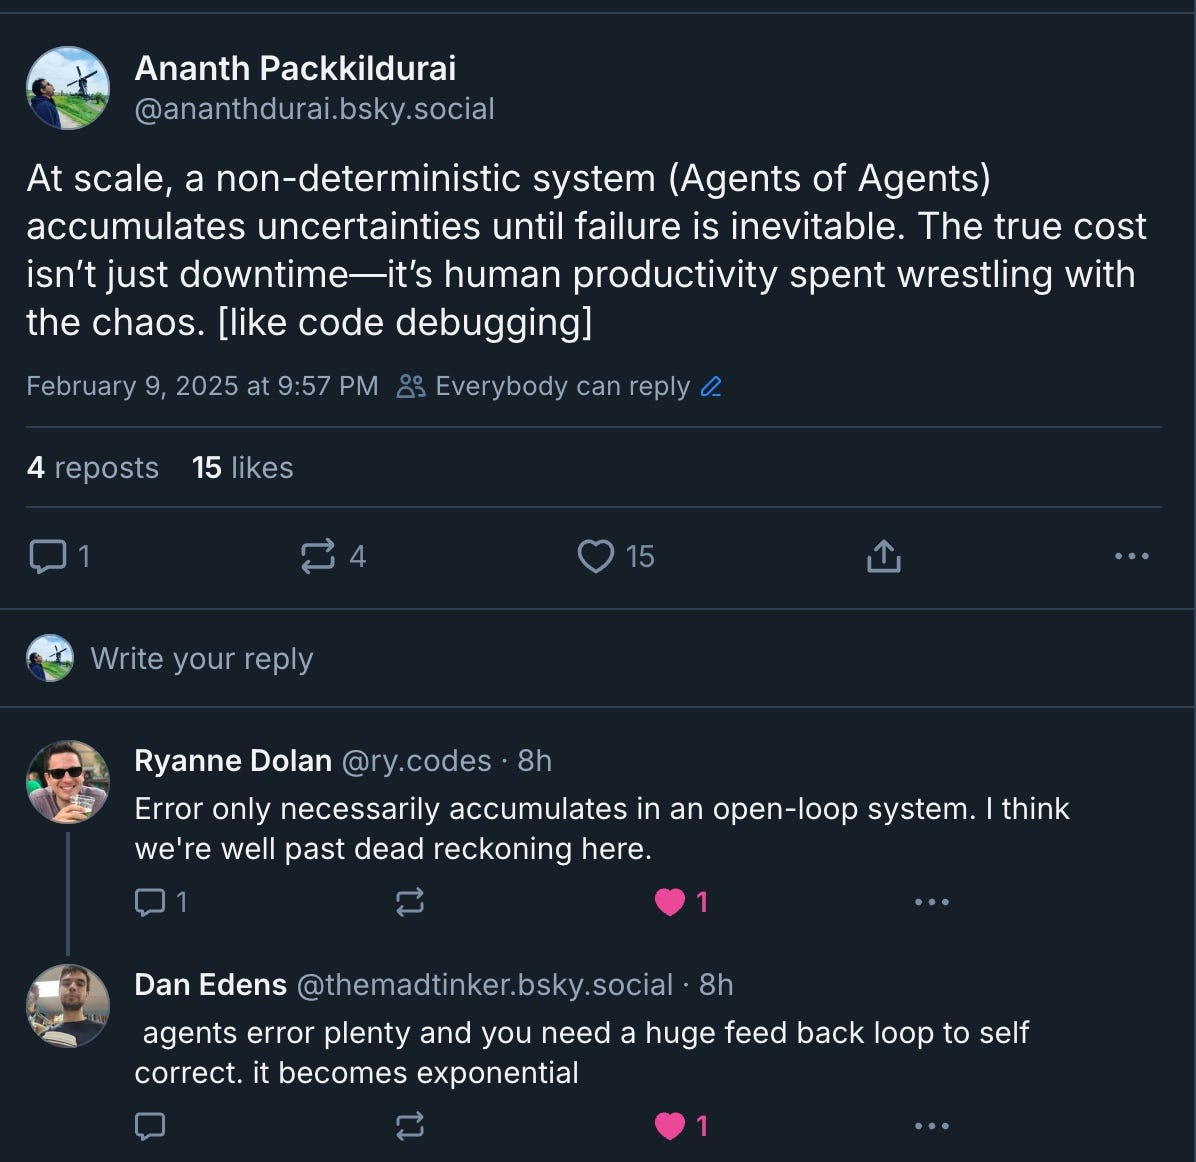Click the 'Write your reply' input field
The height and width of the screenshot is (1162, 1196).
tap(202, 659)
